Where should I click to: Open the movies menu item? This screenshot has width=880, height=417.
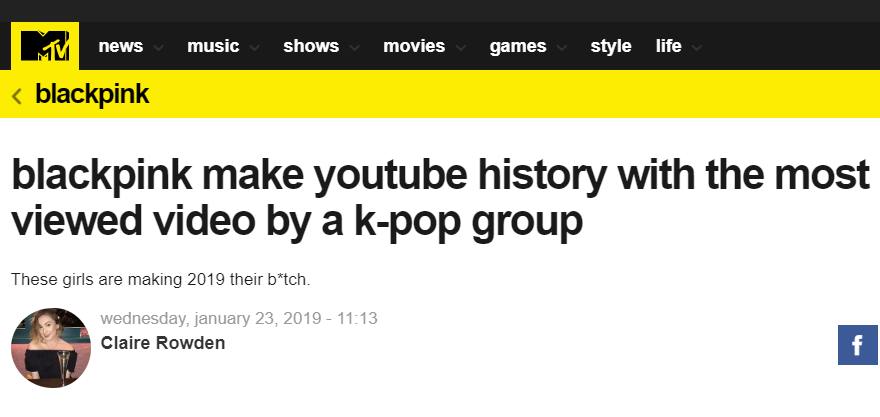[x=414, y=46]
